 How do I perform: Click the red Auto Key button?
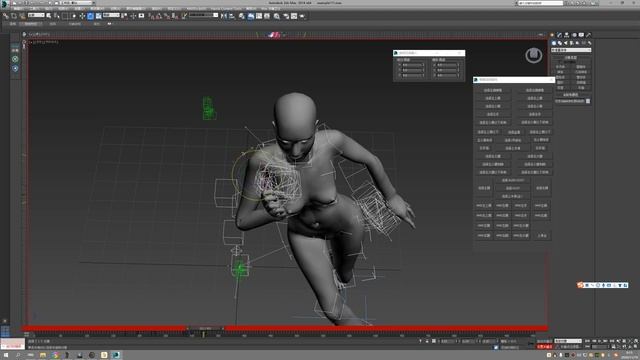click(544, 347)
